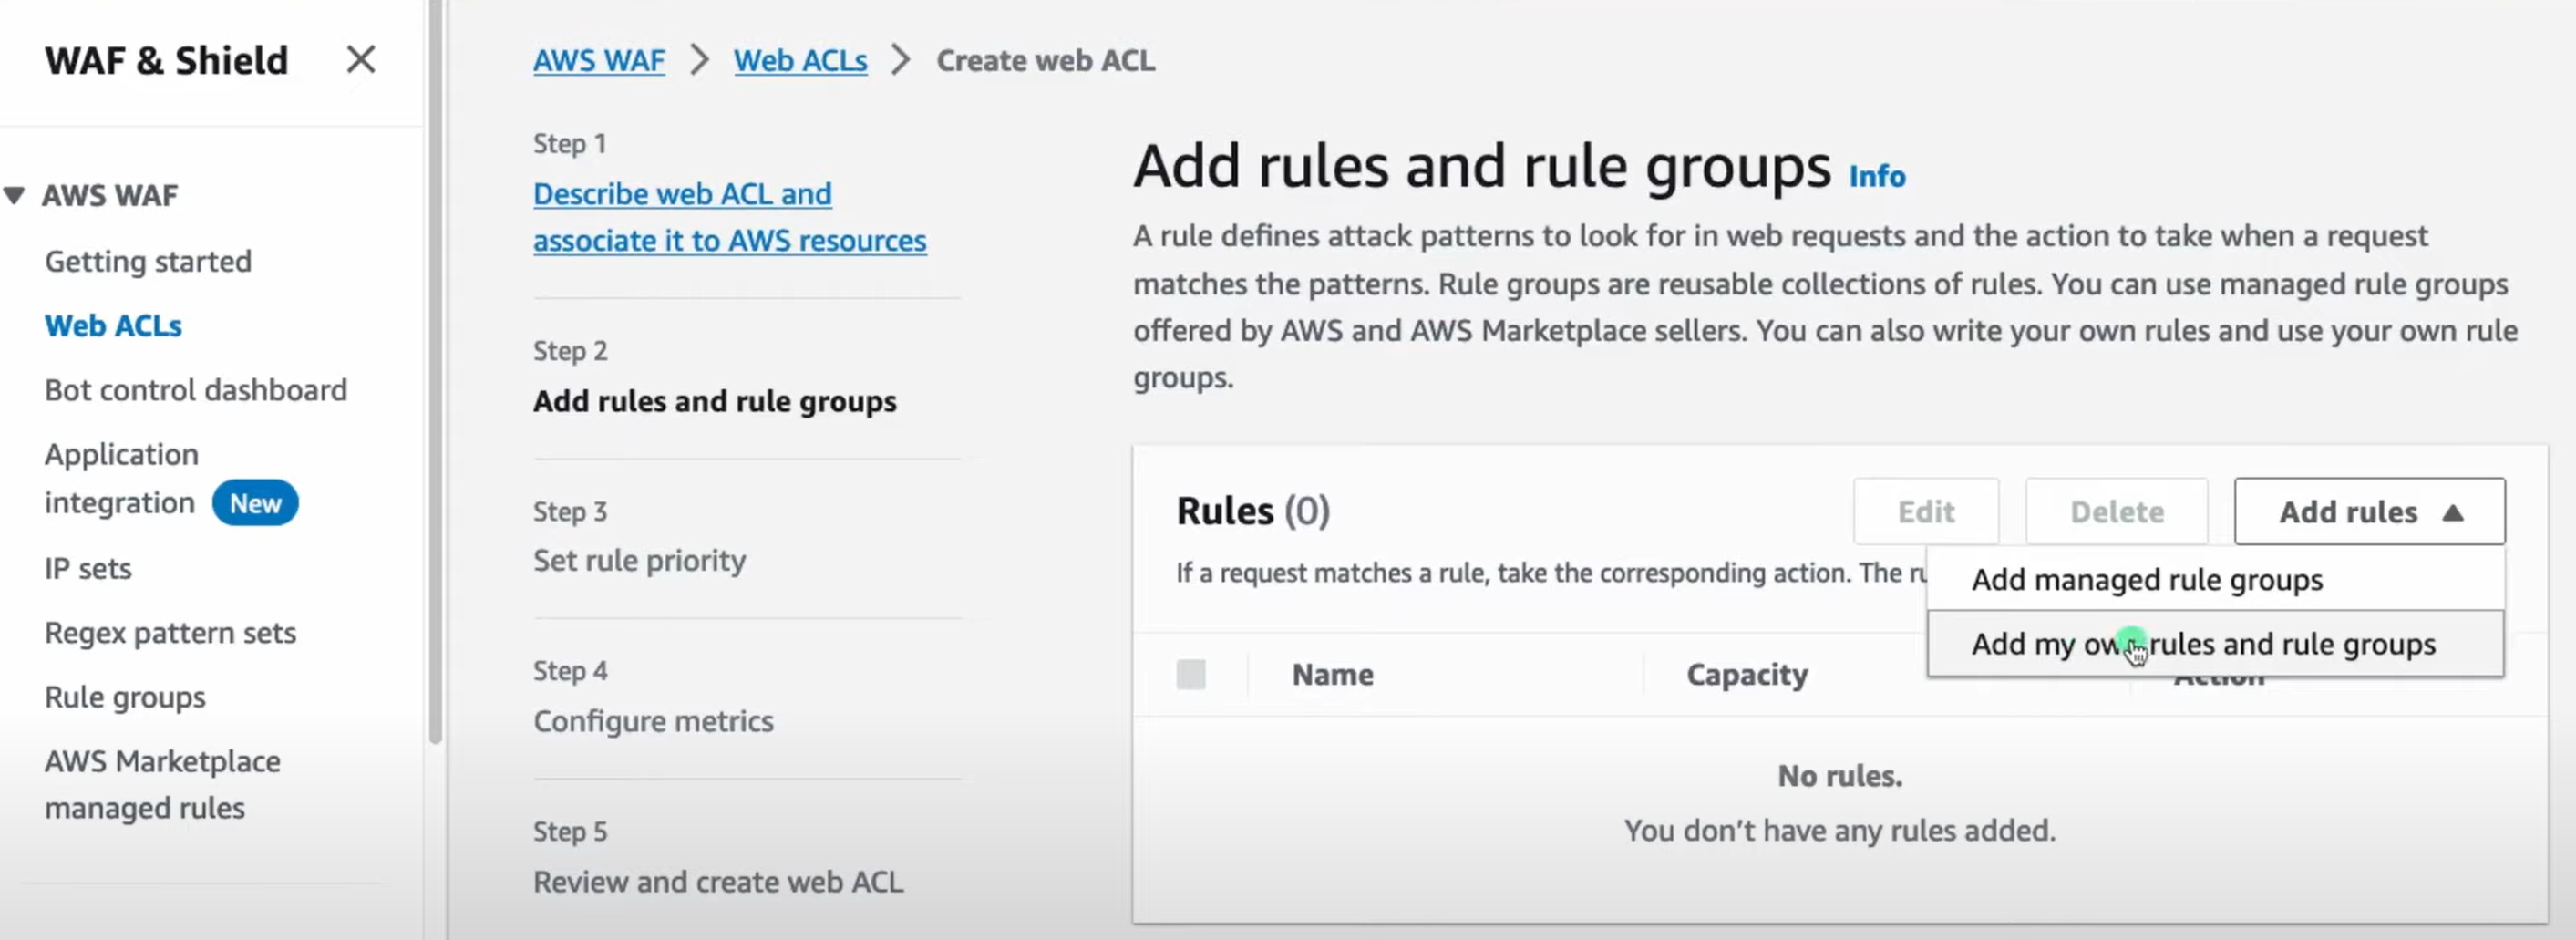Viewport: 2576px width, 940px height.
Task: Select Step 2 Add rules and rule groups
Action: coord(715,401)
